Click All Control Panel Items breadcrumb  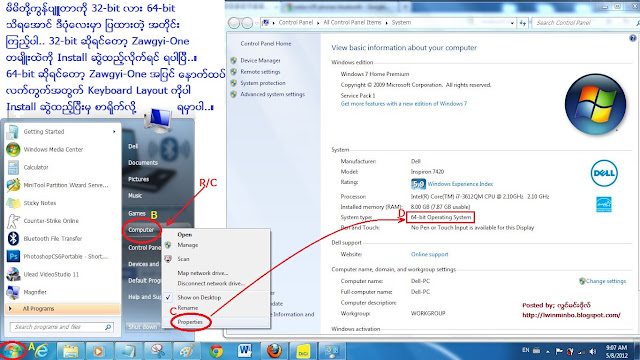click(x=352, y=22)
